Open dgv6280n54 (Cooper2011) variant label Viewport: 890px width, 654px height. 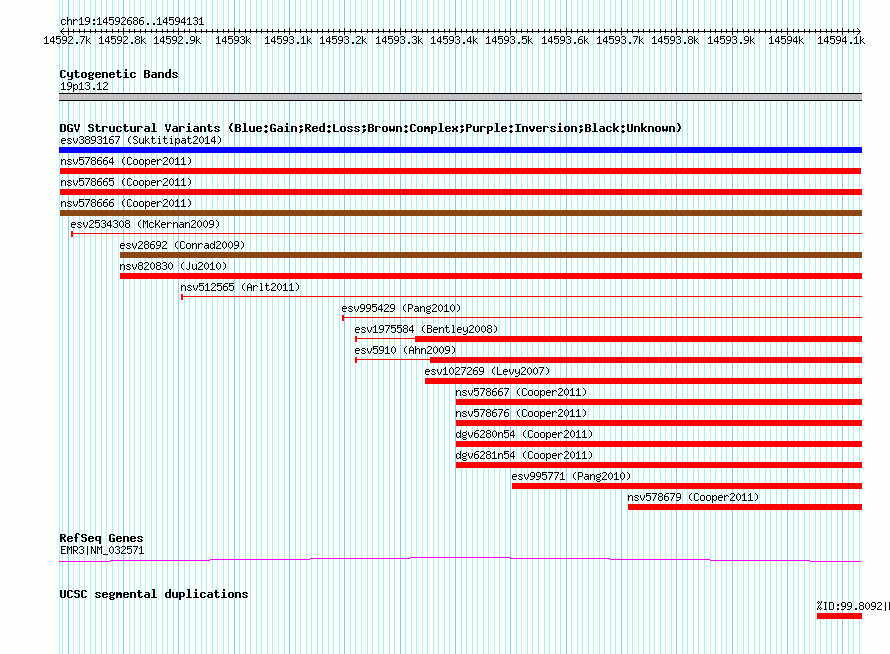524,434
